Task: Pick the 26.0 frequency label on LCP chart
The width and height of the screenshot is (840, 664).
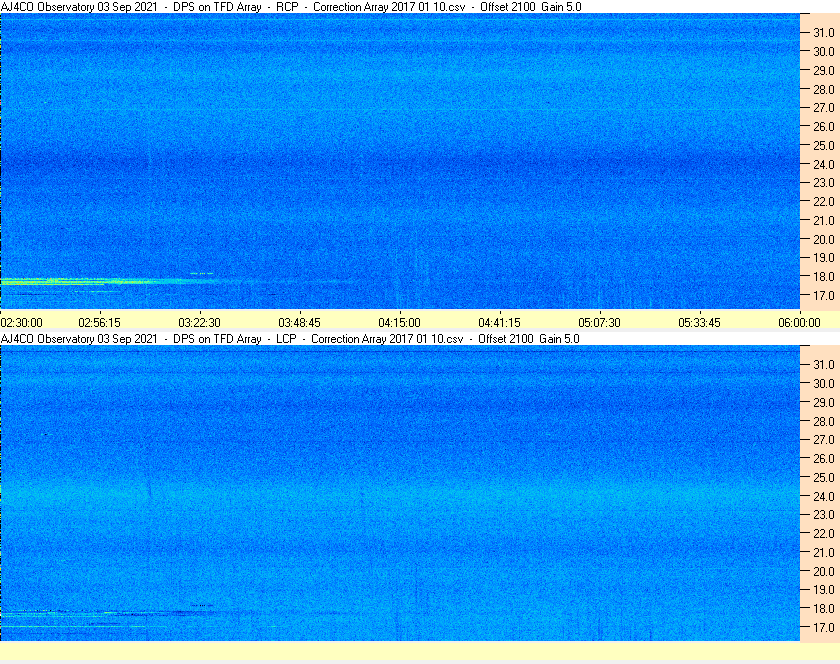Action: click(824, 459)
